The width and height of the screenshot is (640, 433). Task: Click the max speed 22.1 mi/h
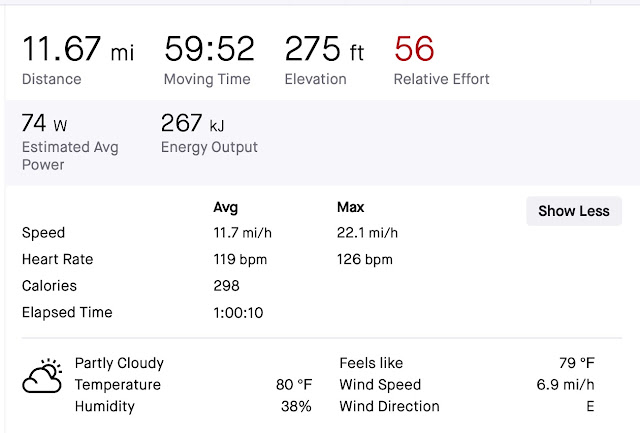click(367, 233)
